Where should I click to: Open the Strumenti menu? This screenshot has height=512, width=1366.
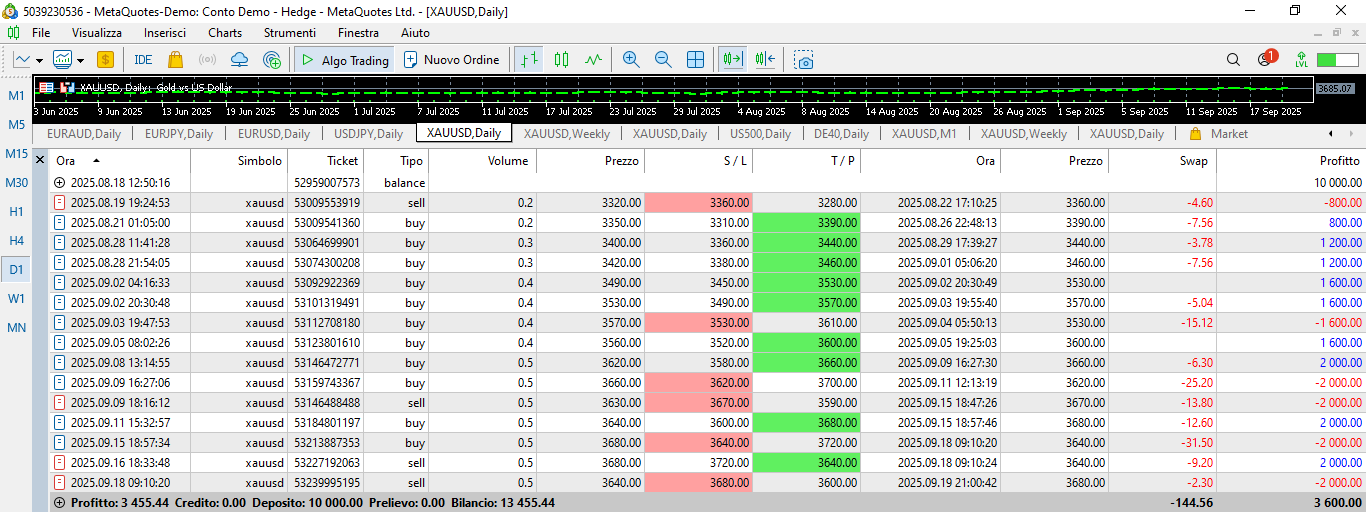point(289,33)
